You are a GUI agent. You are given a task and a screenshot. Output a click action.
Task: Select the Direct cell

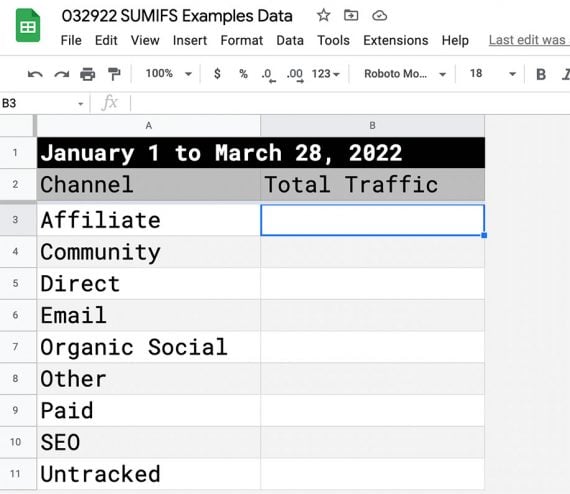point(149,284)
